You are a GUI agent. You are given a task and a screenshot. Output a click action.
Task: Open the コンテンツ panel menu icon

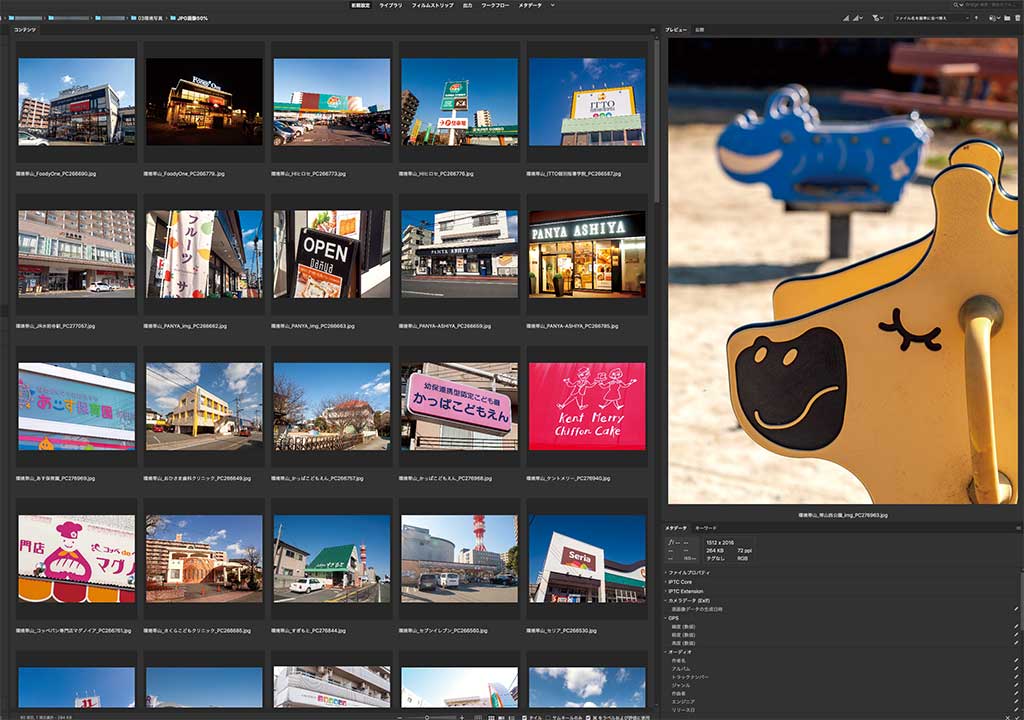click(x=652, y=30)
